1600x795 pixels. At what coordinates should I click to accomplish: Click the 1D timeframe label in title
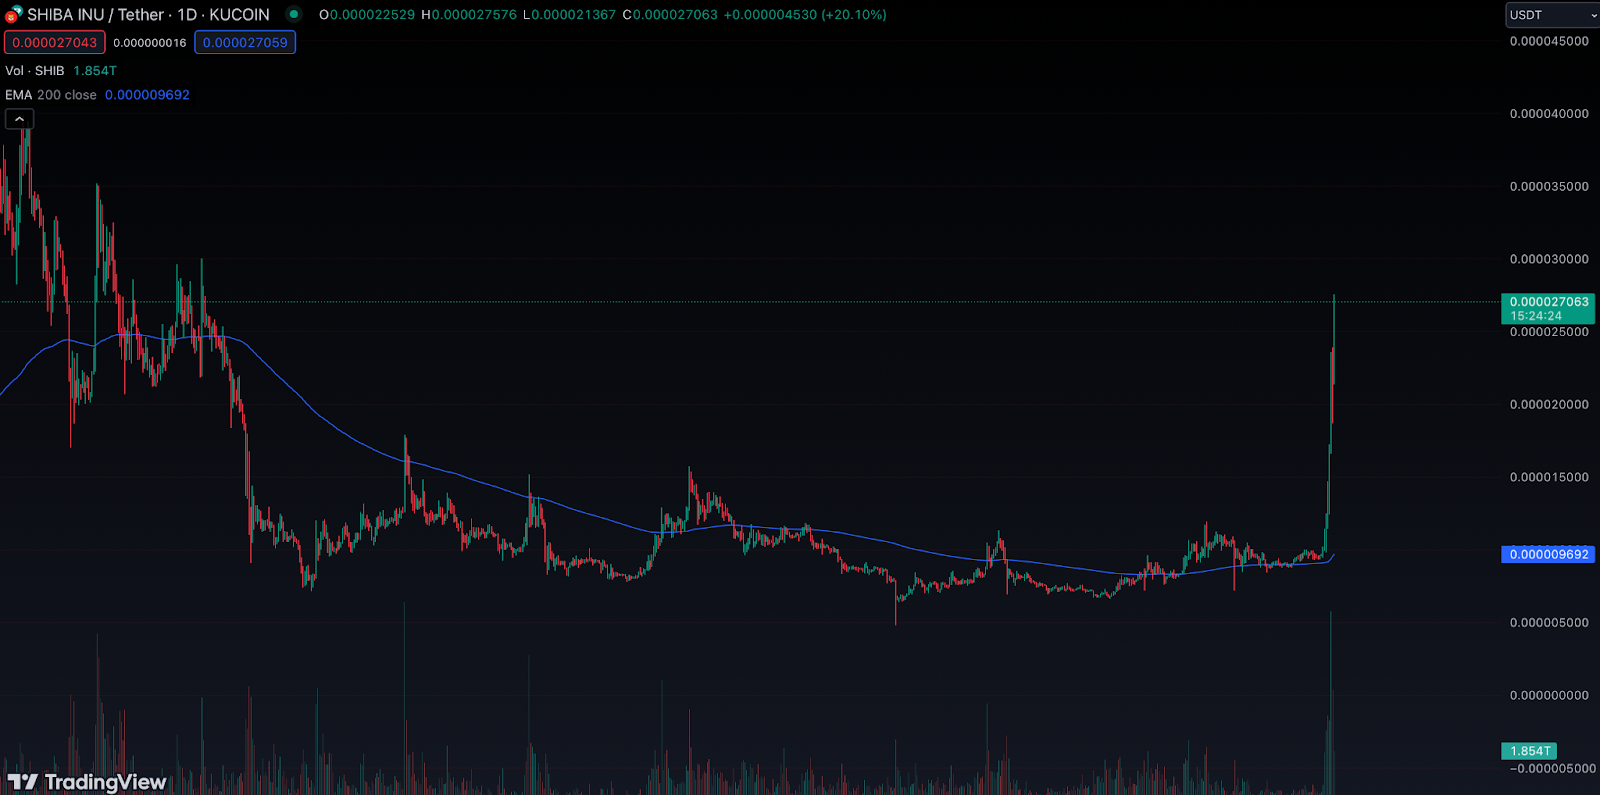coord(187,15)
